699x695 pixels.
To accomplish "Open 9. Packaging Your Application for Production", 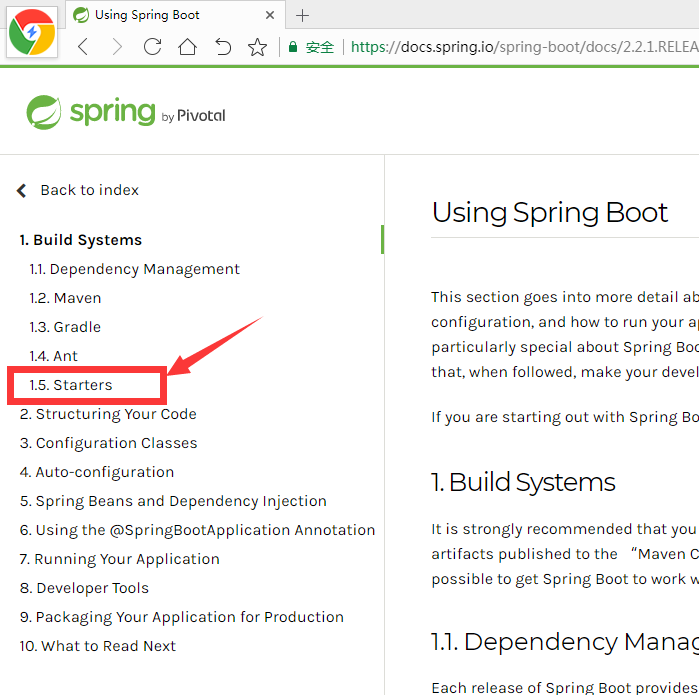I will tap(182, 617).
